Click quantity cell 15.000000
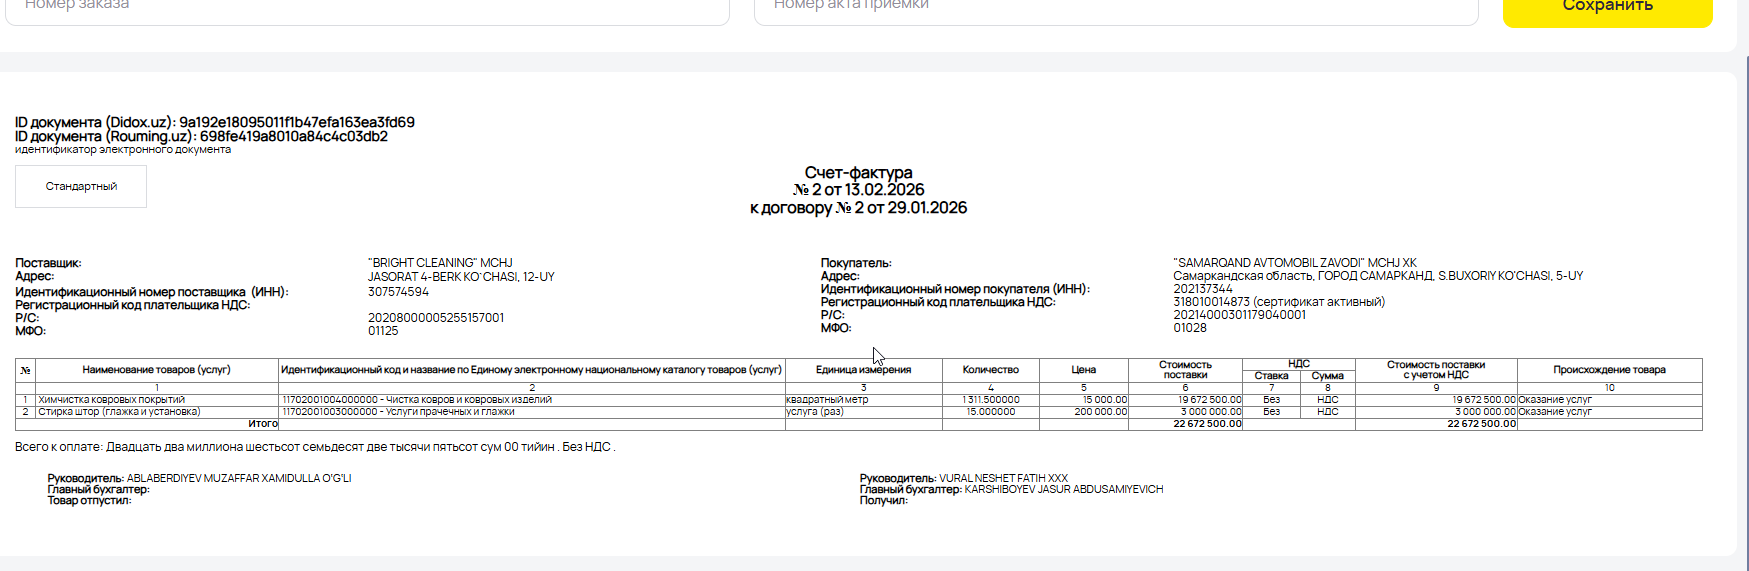 click(990, 412)
